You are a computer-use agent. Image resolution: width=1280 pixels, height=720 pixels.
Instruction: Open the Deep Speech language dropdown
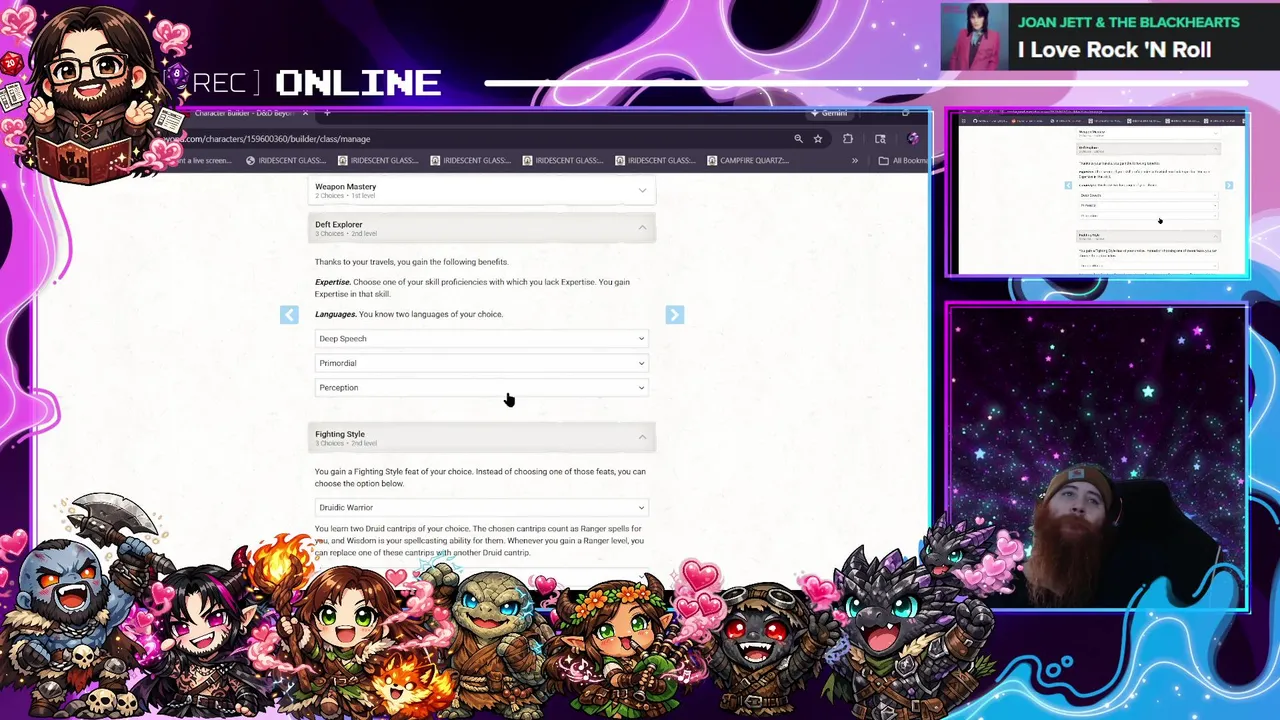coord(482,339)
